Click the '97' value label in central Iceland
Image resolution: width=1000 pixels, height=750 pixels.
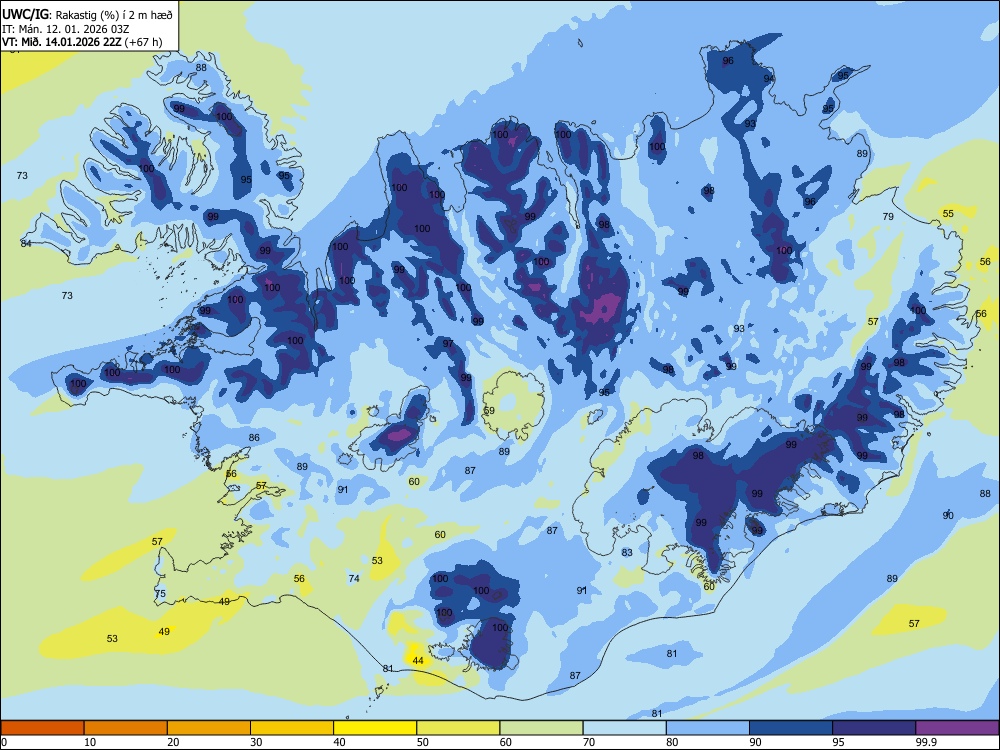448,343
